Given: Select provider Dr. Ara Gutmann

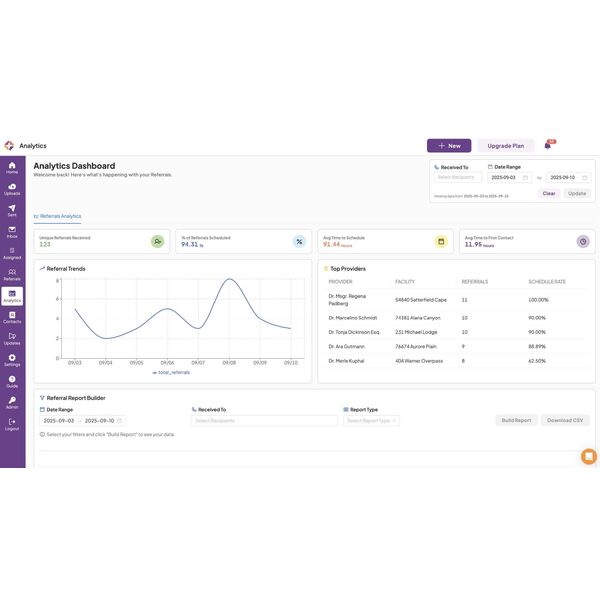Looking at the screenshot, I should (346, 346).
